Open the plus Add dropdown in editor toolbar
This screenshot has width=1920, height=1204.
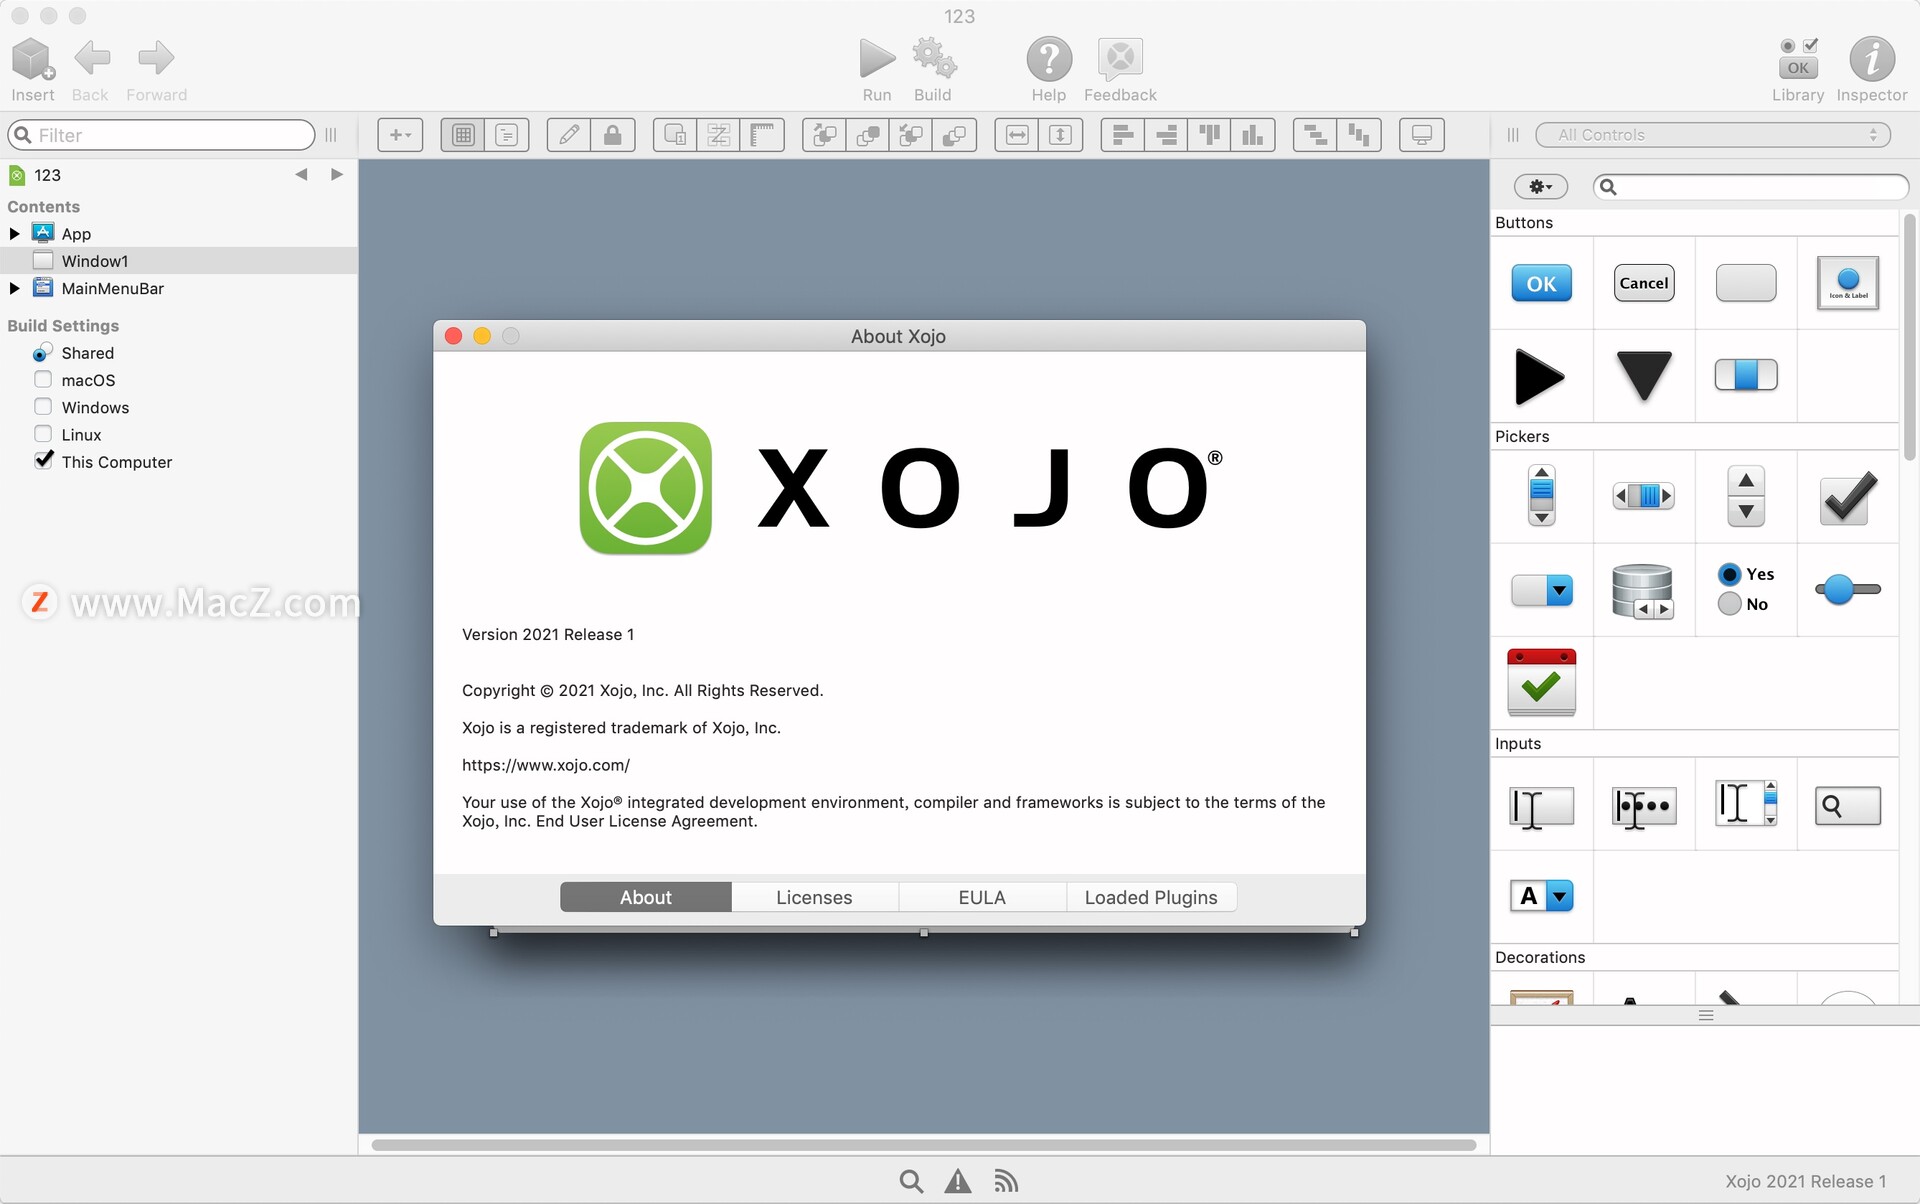pyautogui.click(x=400, y=135)
